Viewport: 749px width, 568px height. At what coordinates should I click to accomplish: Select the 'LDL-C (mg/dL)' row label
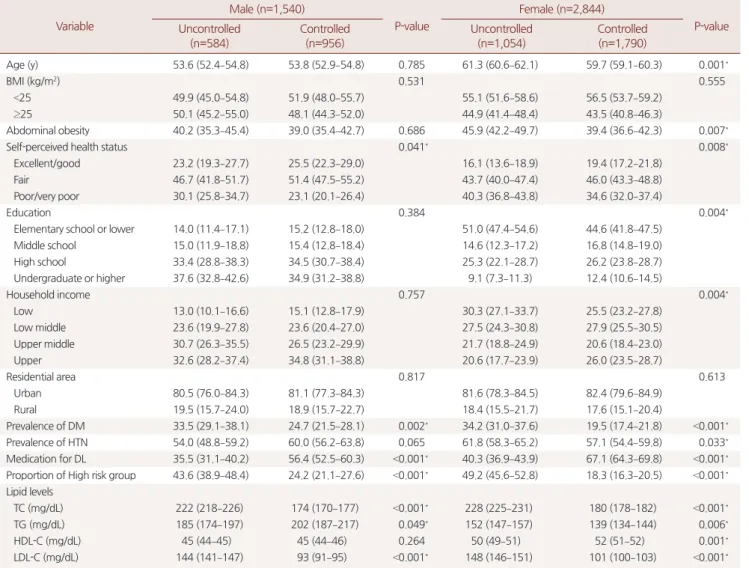coord(46,557)
